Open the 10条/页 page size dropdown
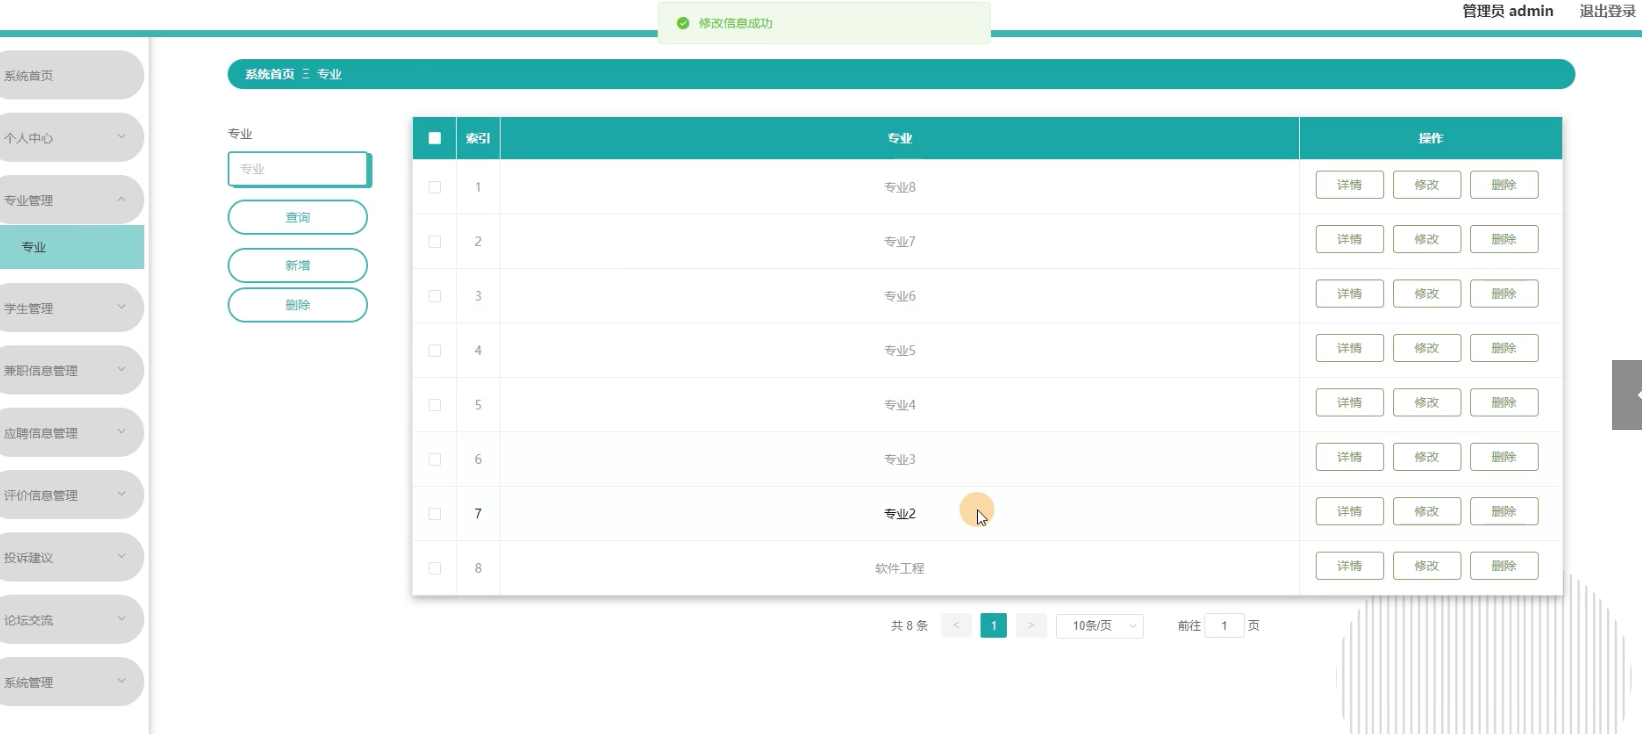Image resolution: width=1642 pixels, height=734 pixels. click(1100, 626)
